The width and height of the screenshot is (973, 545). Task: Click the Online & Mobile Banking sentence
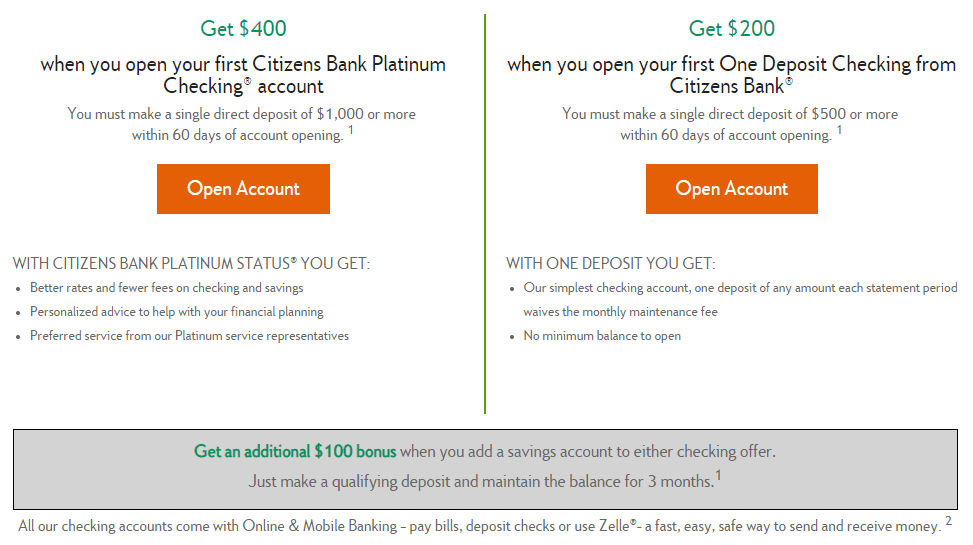(480, 526)
